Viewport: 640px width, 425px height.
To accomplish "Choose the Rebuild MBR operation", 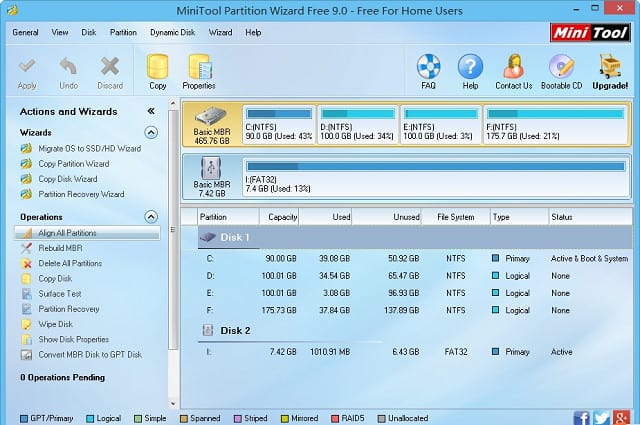I will click(x=60, y=248).
